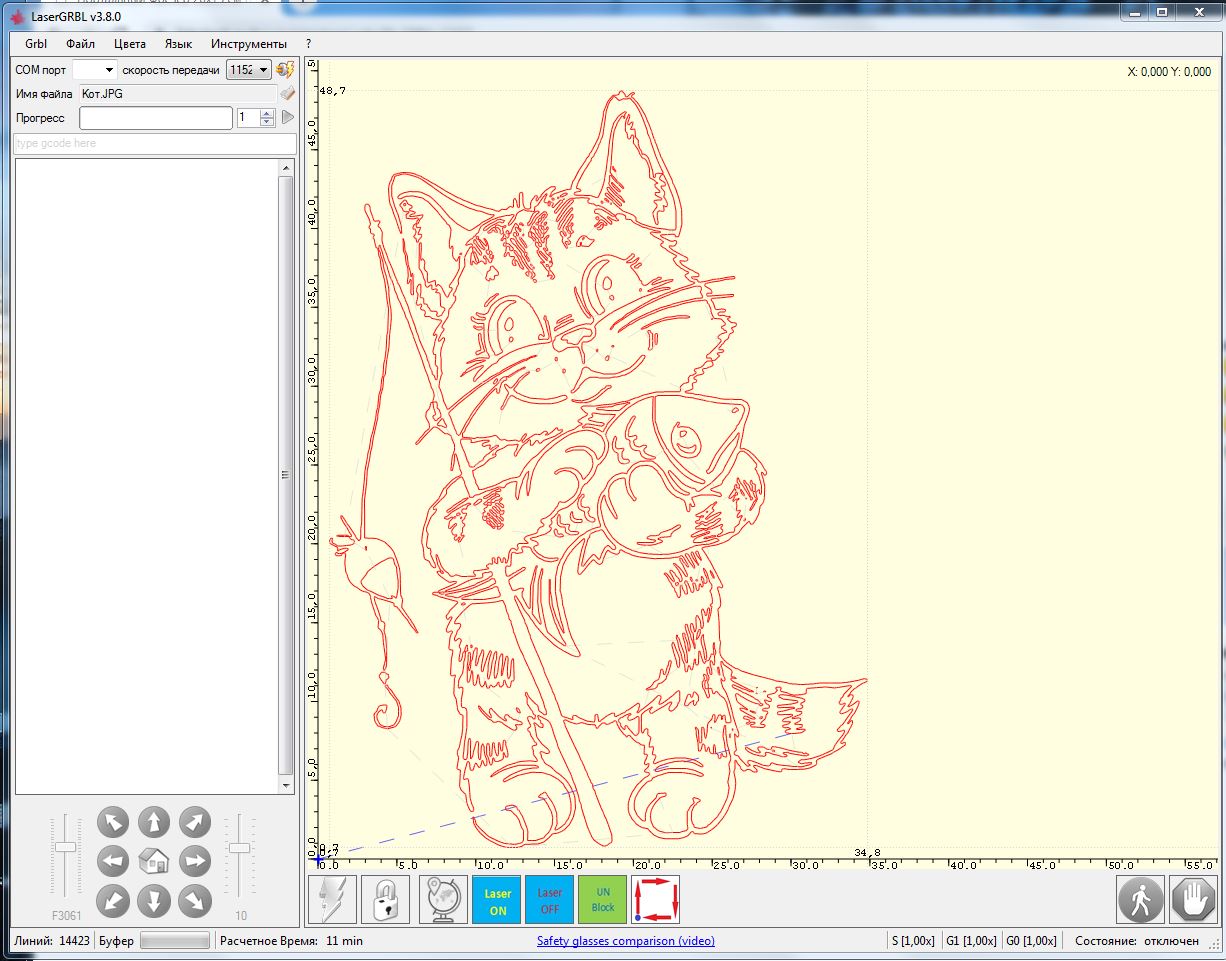Open Safety glasses comparison video link
The height and width of the screenshot is (961, 1226).
(625, 941)
